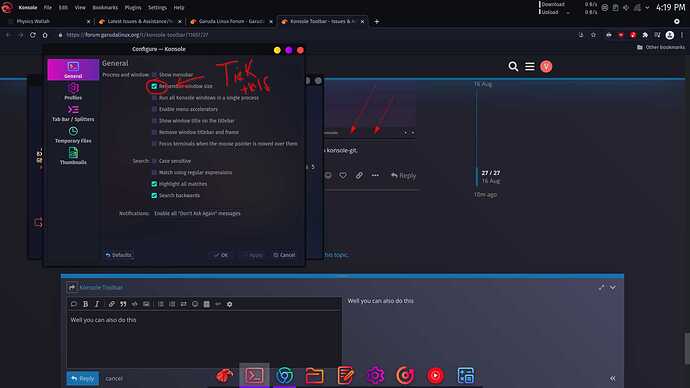Viewport: 690px width, 388px height.
Task: Open the forum search magnifier
Action: coord(513,66)
